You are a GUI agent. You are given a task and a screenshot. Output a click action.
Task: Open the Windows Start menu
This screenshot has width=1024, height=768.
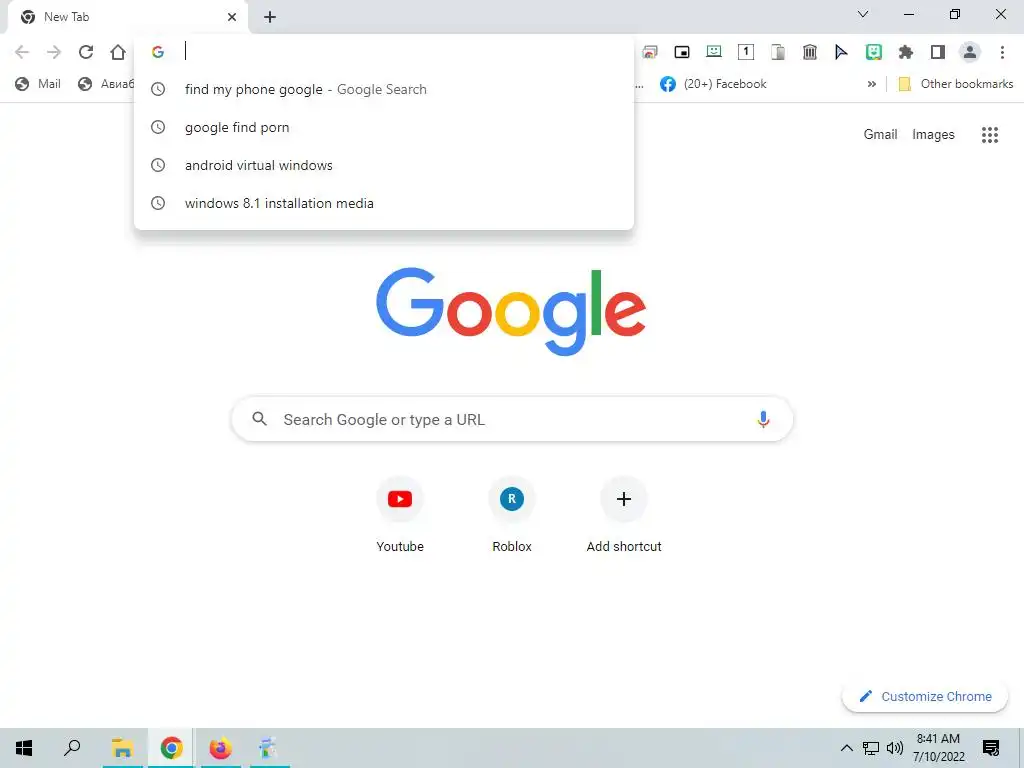point(24,748)
